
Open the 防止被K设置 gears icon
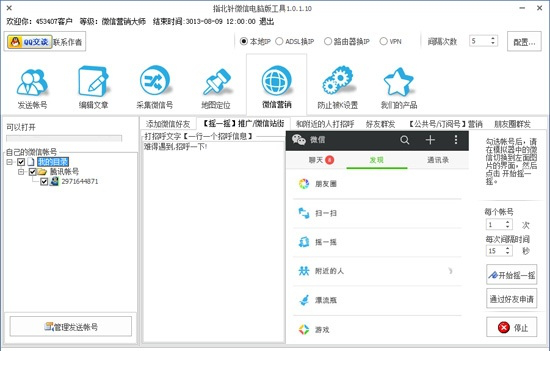pyautogui.click(x=337, y=80)
